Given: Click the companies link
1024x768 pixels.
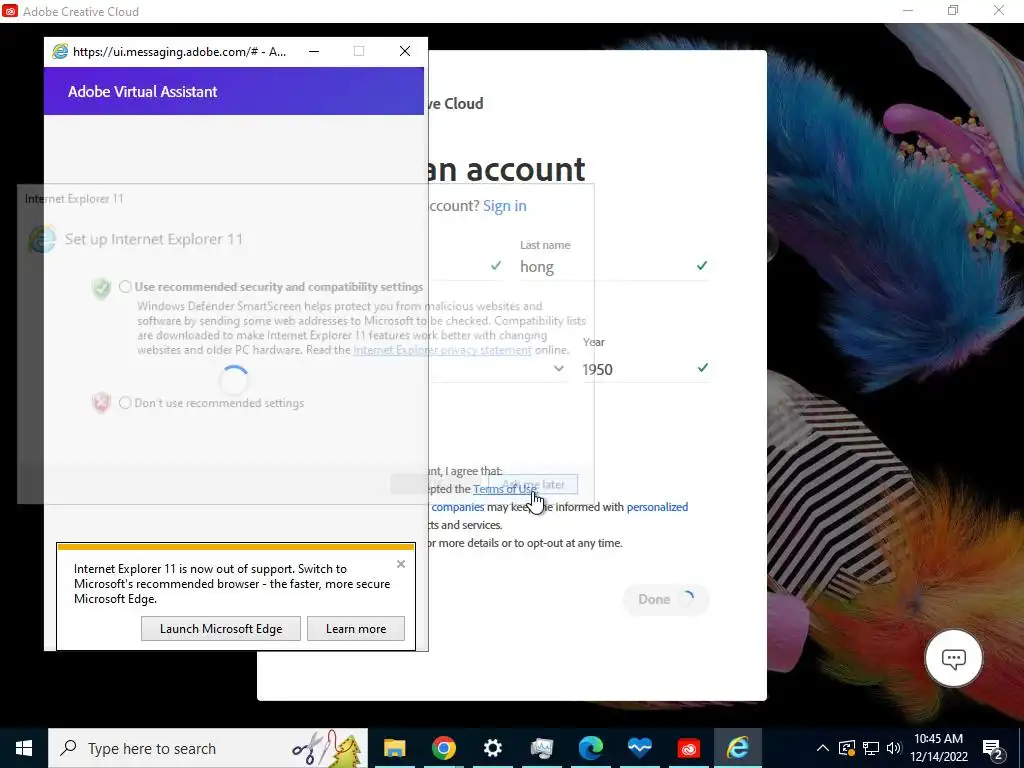Looking at the screenshot, I should [458, 507].
